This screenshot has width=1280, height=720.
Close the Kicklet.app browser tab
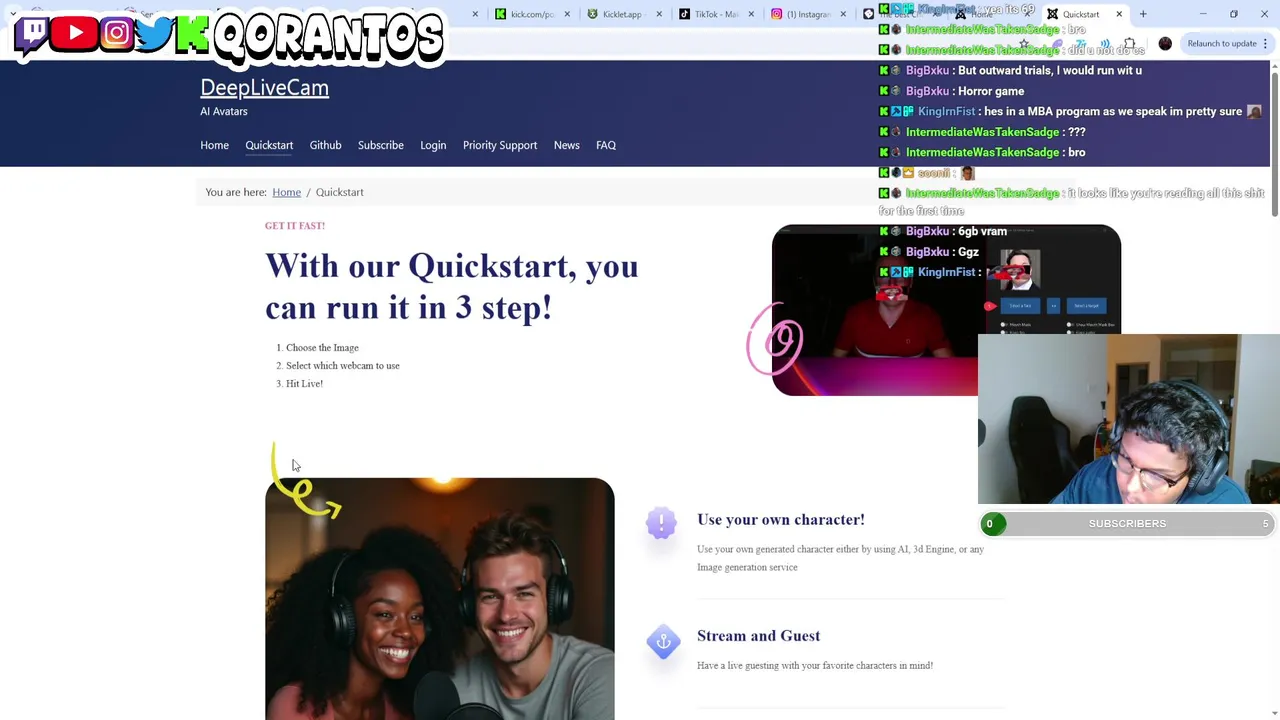pos(659,14)
